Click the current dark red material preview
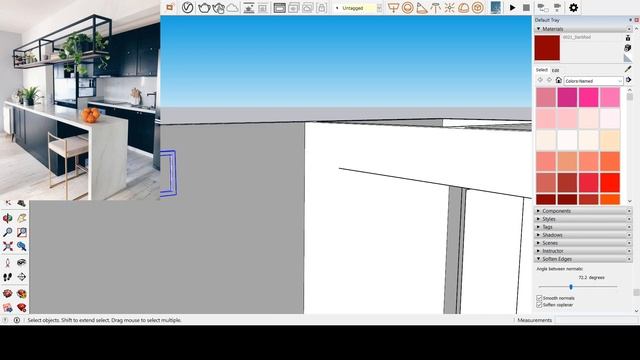Image resolution: width=640 pixels, height=360 pixels. tap(547, 48)
